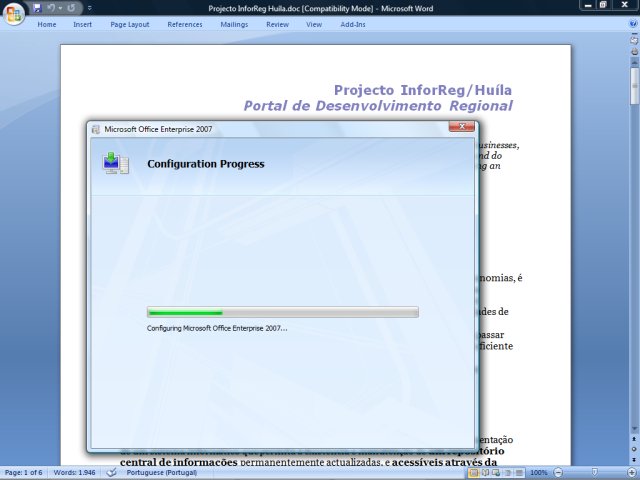
Task: Click the 'Configuration Progress' heading
Action: (x=206, y=164)
